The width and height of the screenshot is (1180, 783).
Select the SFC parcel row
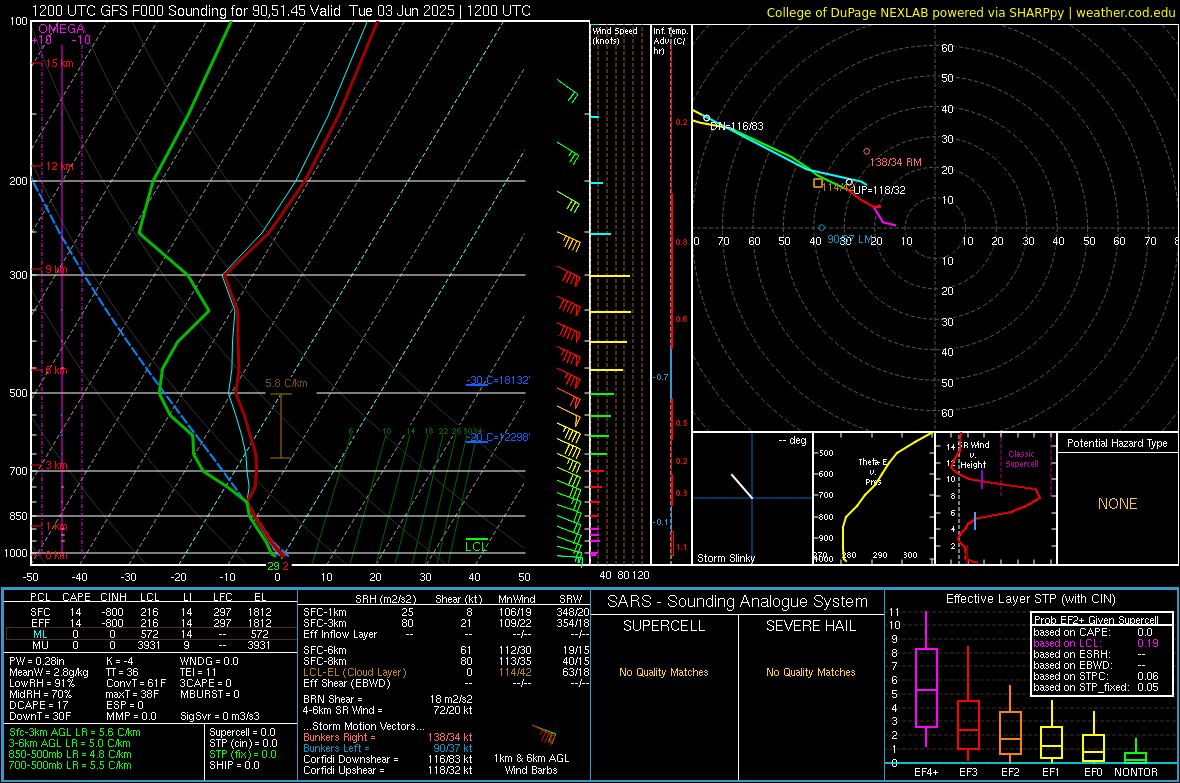(150, 612)
